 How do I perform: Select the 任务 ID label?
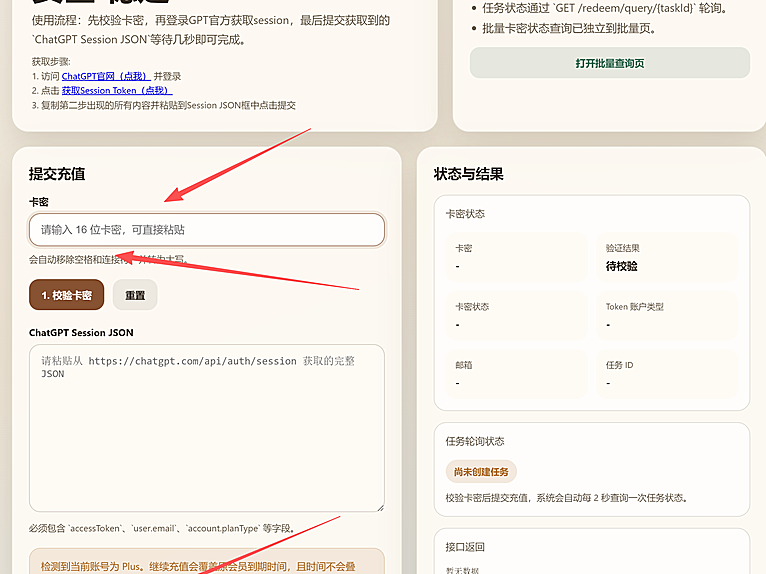point(619,365)
